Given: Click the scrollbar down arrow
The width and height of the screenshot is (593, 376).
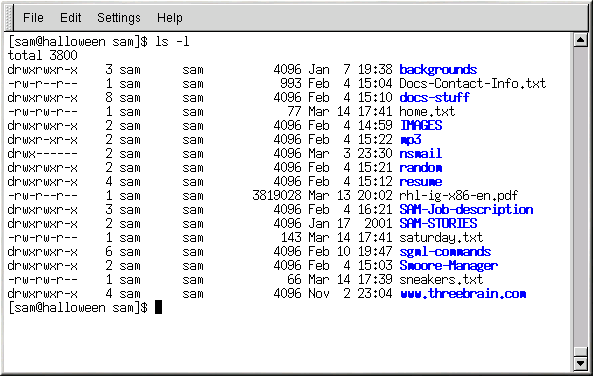Looking at the screenshot, I should click(581, 364).
